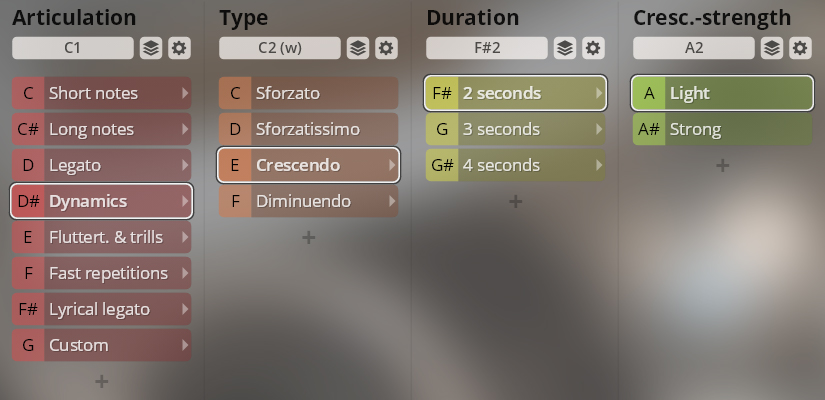
Task: Open the Articulation gear settings
Action: pyautogui.click(x=179, y=48)
